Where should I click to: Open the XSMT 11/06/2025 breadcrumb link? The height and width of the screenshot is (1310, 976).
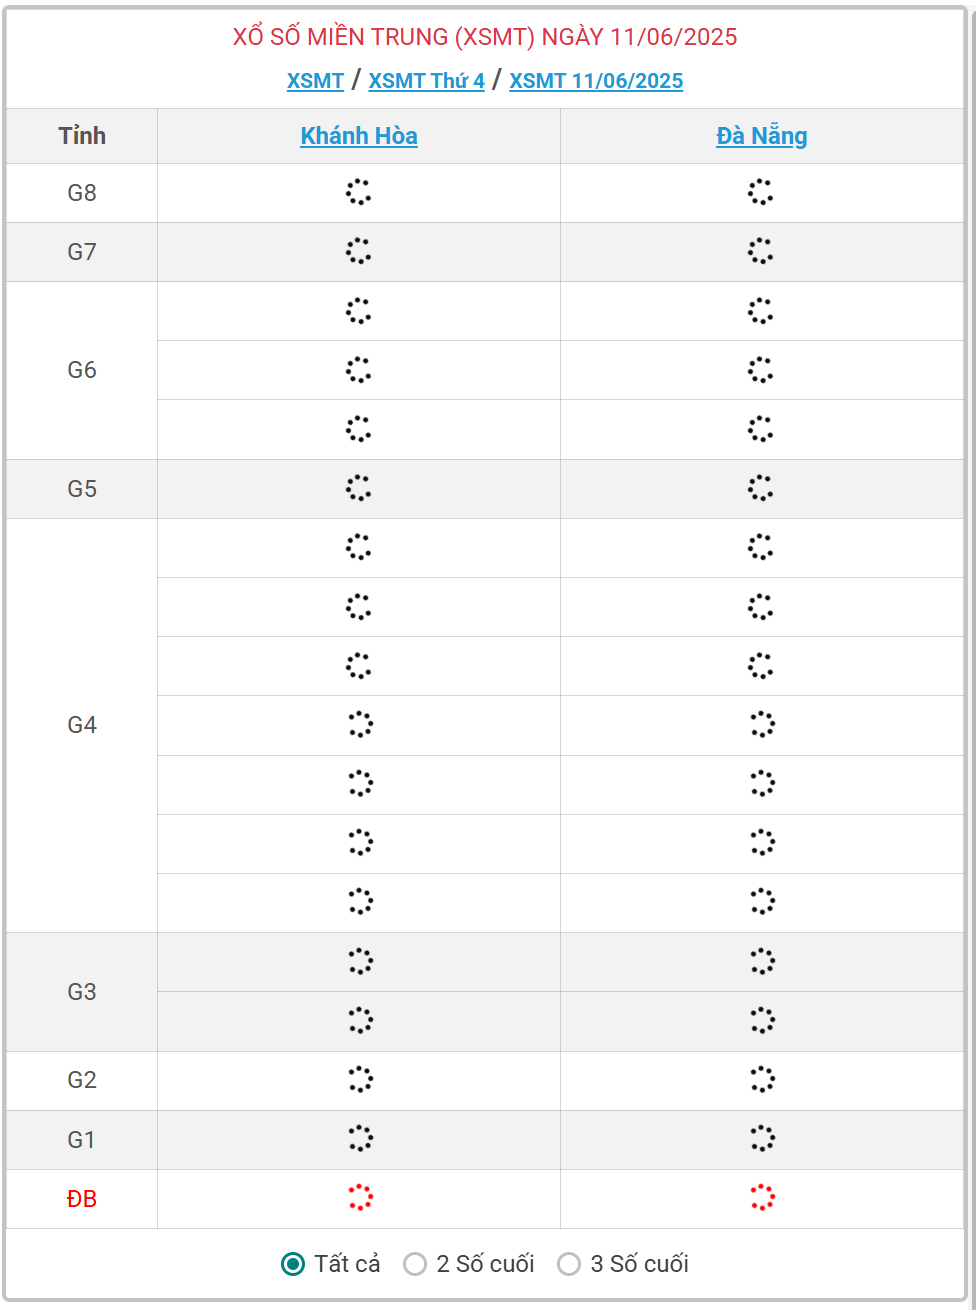click(596, 81)
